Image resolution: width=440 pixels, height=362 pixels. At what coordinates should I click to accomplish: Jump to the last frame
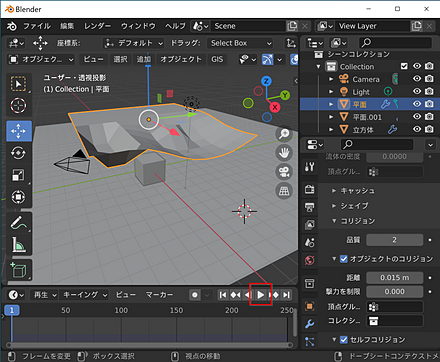click(286, 295)
